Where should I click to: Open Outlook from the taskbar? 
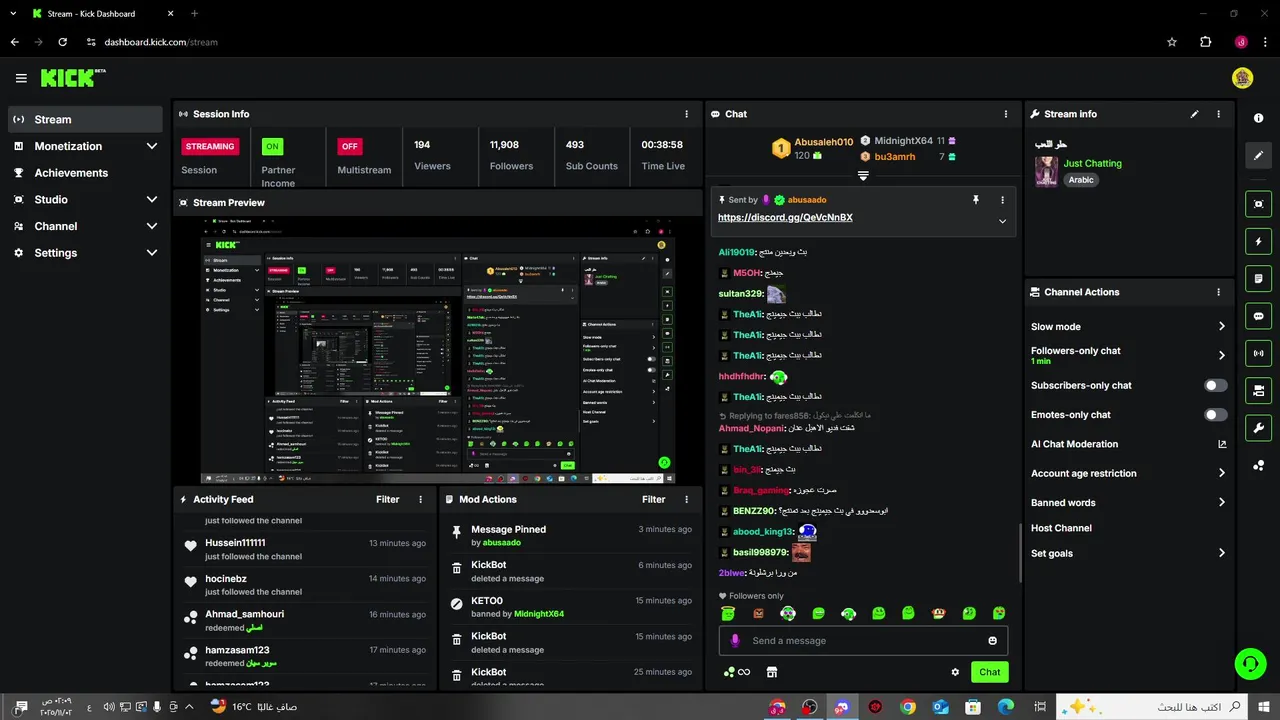click(940, 707)
